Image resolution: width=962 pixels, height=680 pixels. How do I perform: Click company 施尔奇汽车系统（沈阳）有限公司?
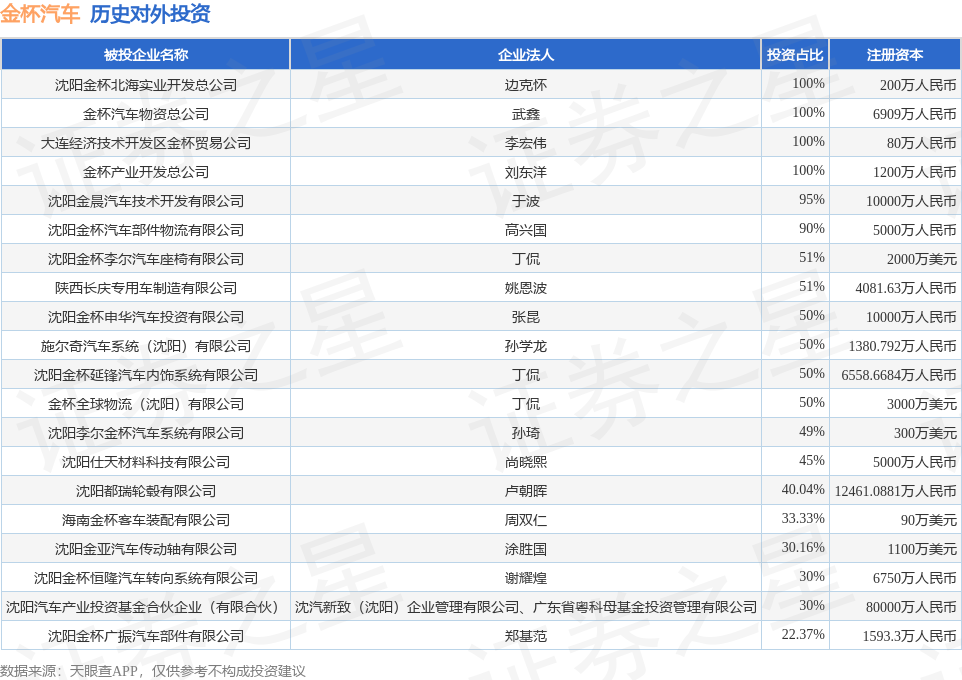146,346
